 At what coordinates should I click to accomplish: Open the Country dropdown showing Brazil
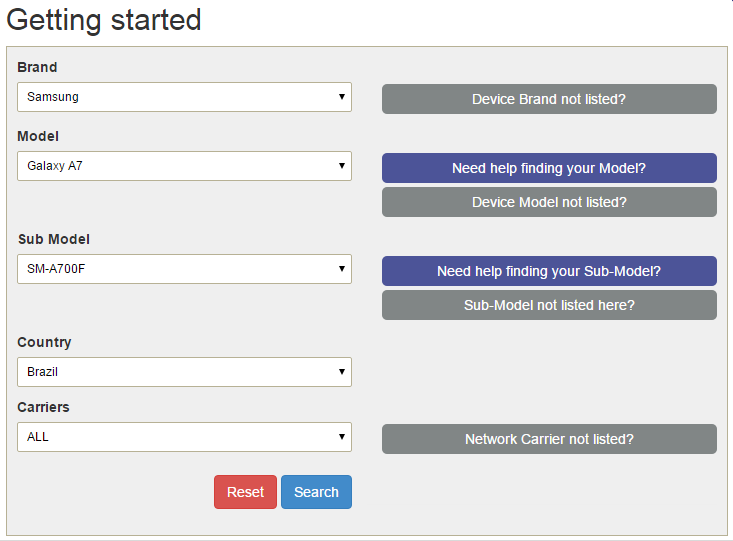point(184,372)
